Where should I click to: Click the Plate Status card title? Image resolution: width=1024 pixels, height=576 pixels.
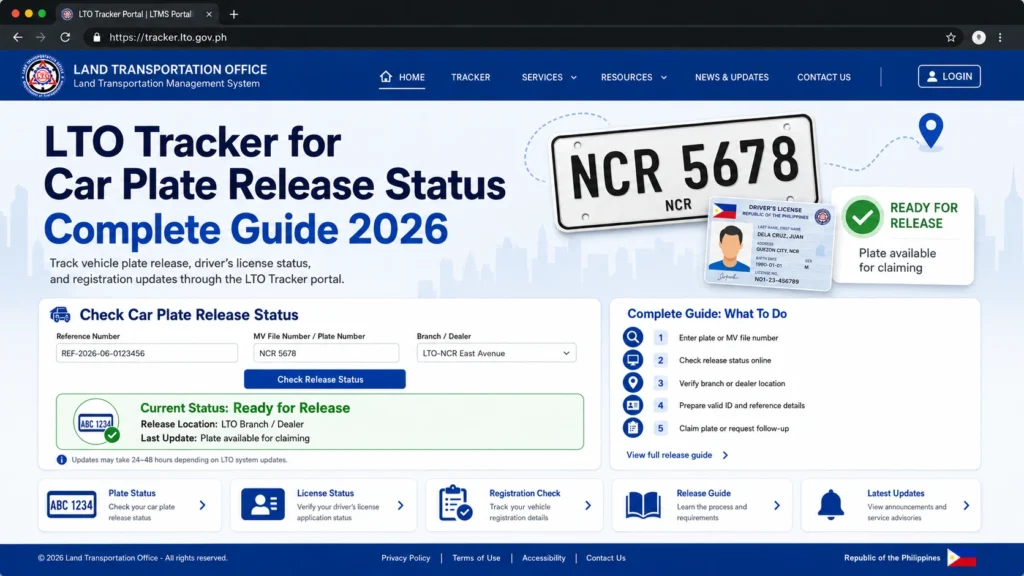132,493
